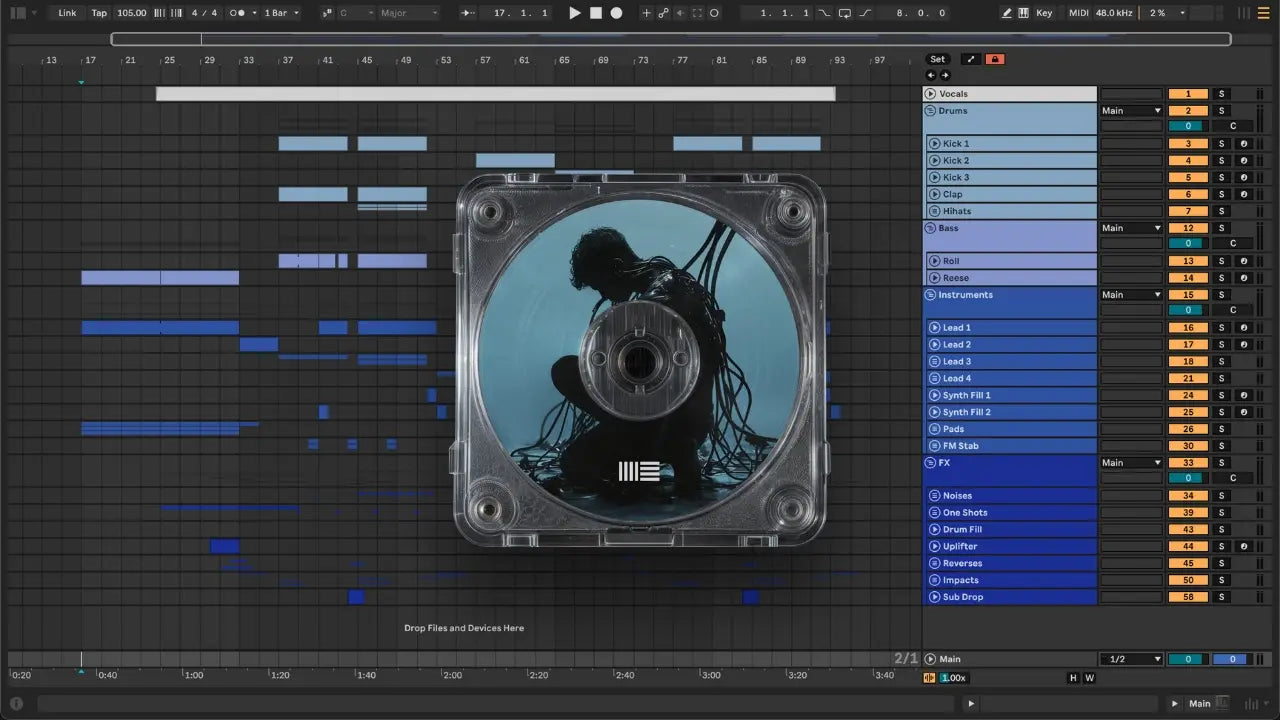The image size is (1280, 720).
Task: Click the Tap tempo button
Action: (99, 13)
